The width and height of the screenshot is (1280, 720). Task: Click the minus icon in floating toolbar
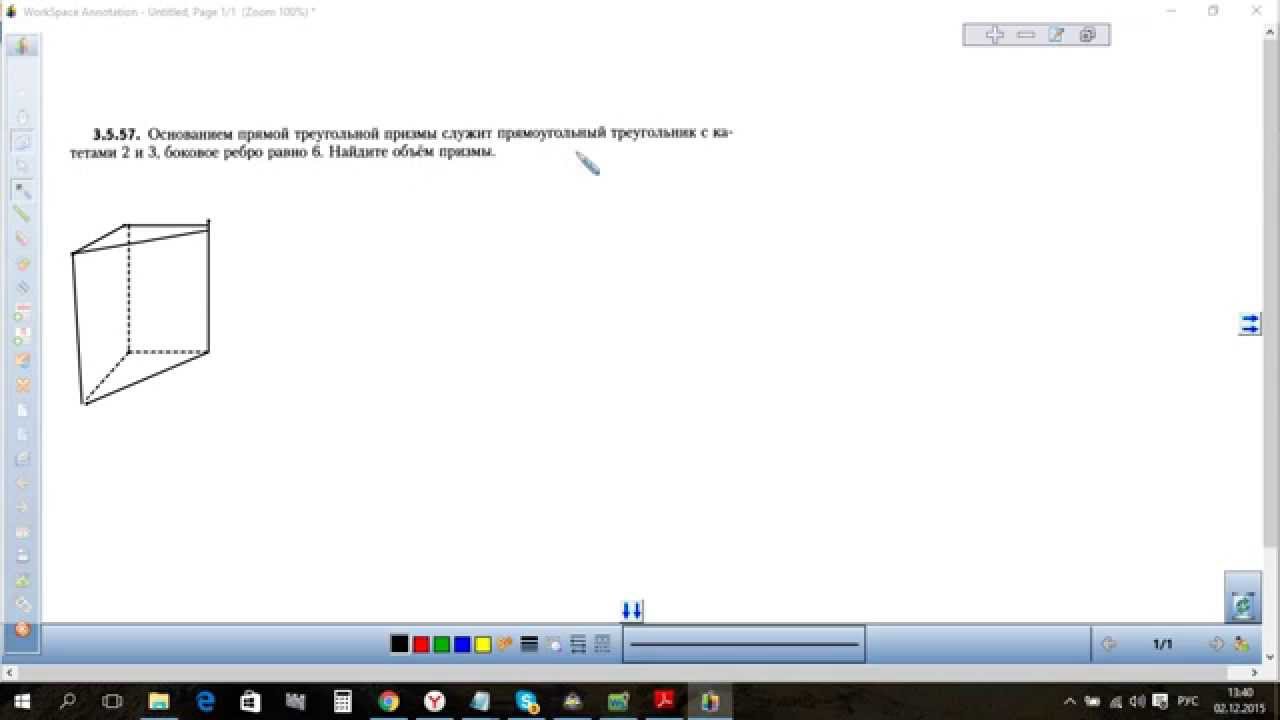pos(1025,35)
